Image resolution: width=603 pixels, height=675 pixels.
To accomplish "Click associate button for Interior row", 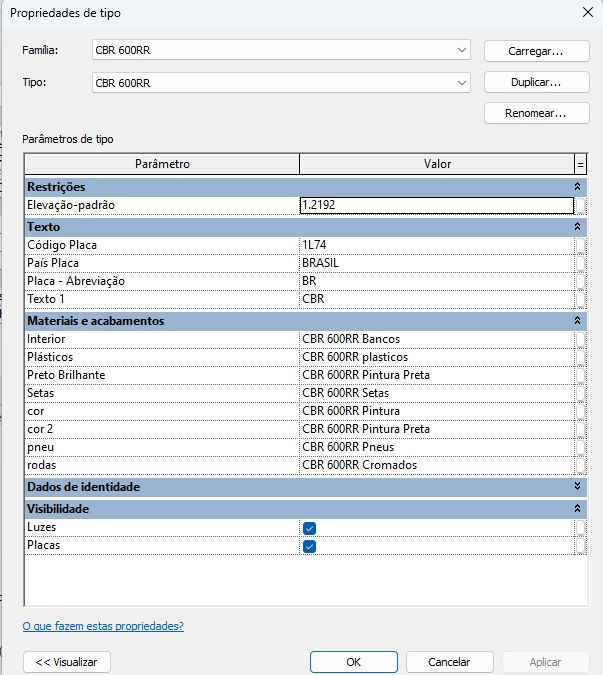I will click(580, 339).
